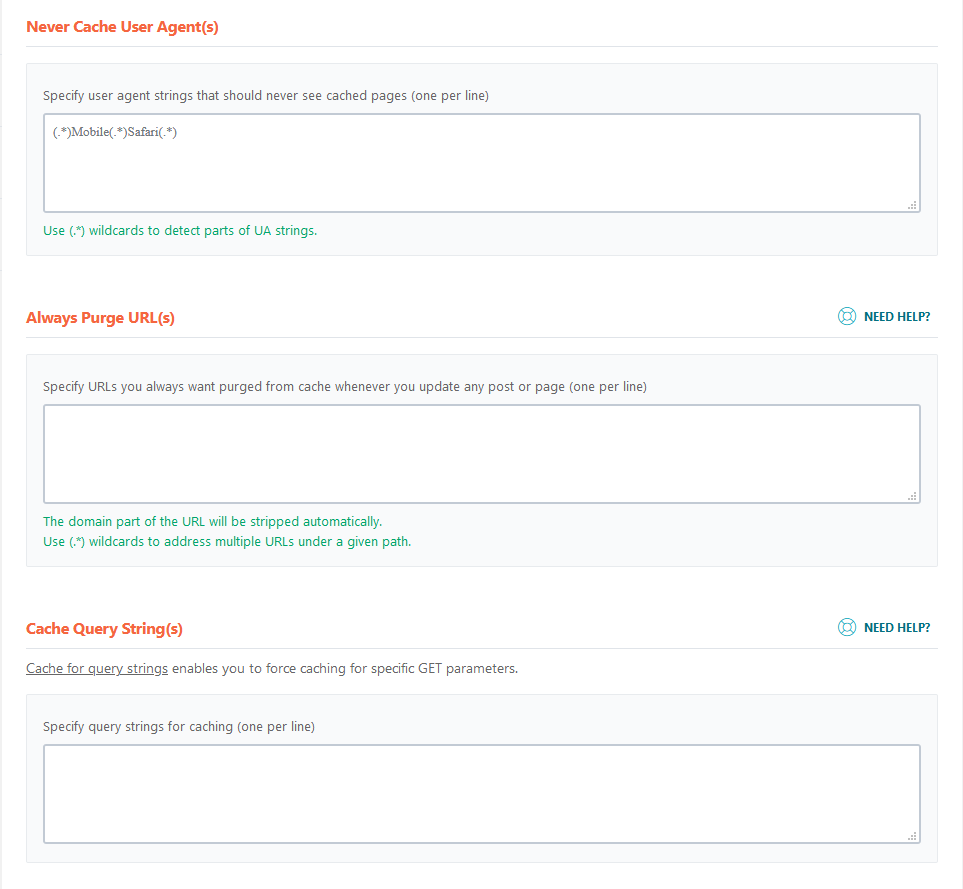This screenshot has width=963, height=889.
Task: Click the wildcards hint under the user agent box
Action: tap(180, 230)
